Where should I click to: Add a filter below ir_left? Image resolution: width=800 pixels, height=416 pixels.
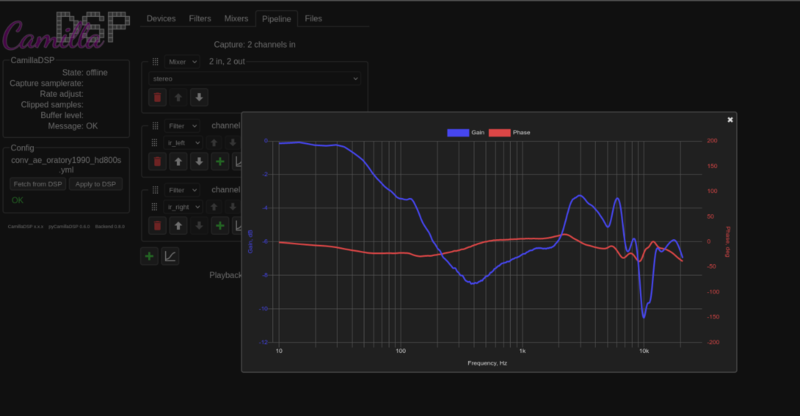[x=219, y=161]
